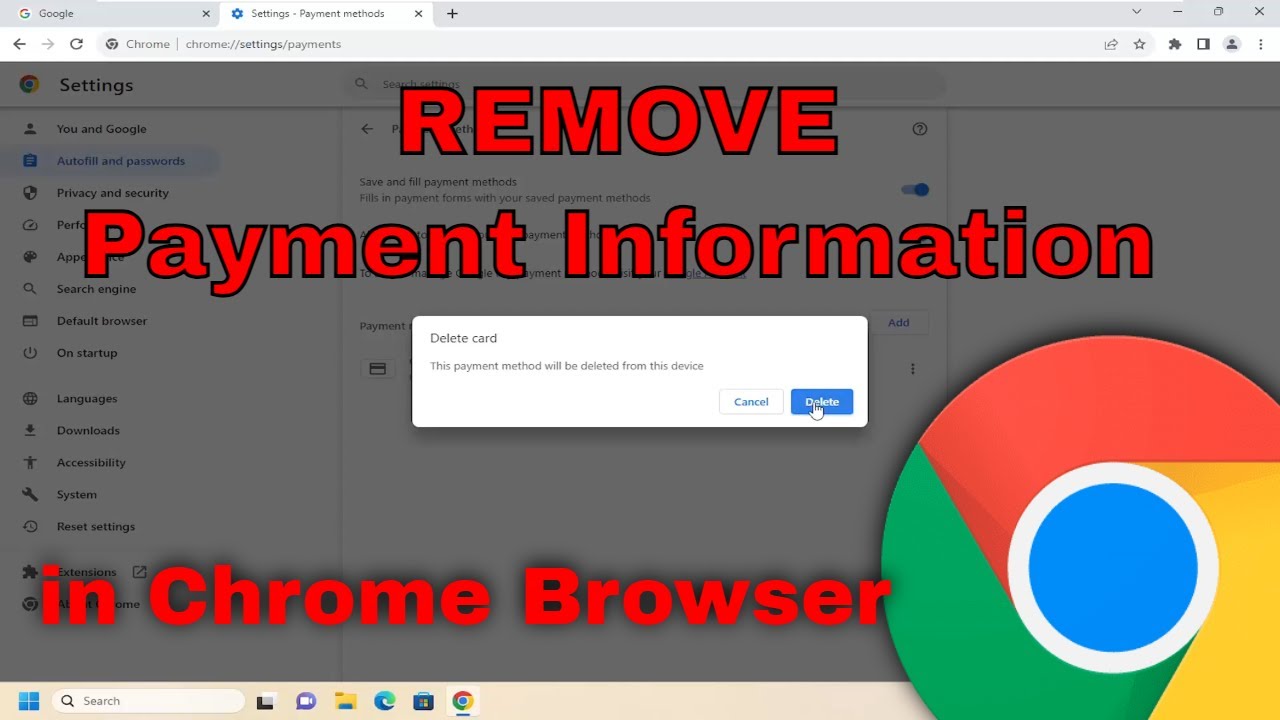
Task: Click the taskbar Search box
Action: [x=148, y=701]
